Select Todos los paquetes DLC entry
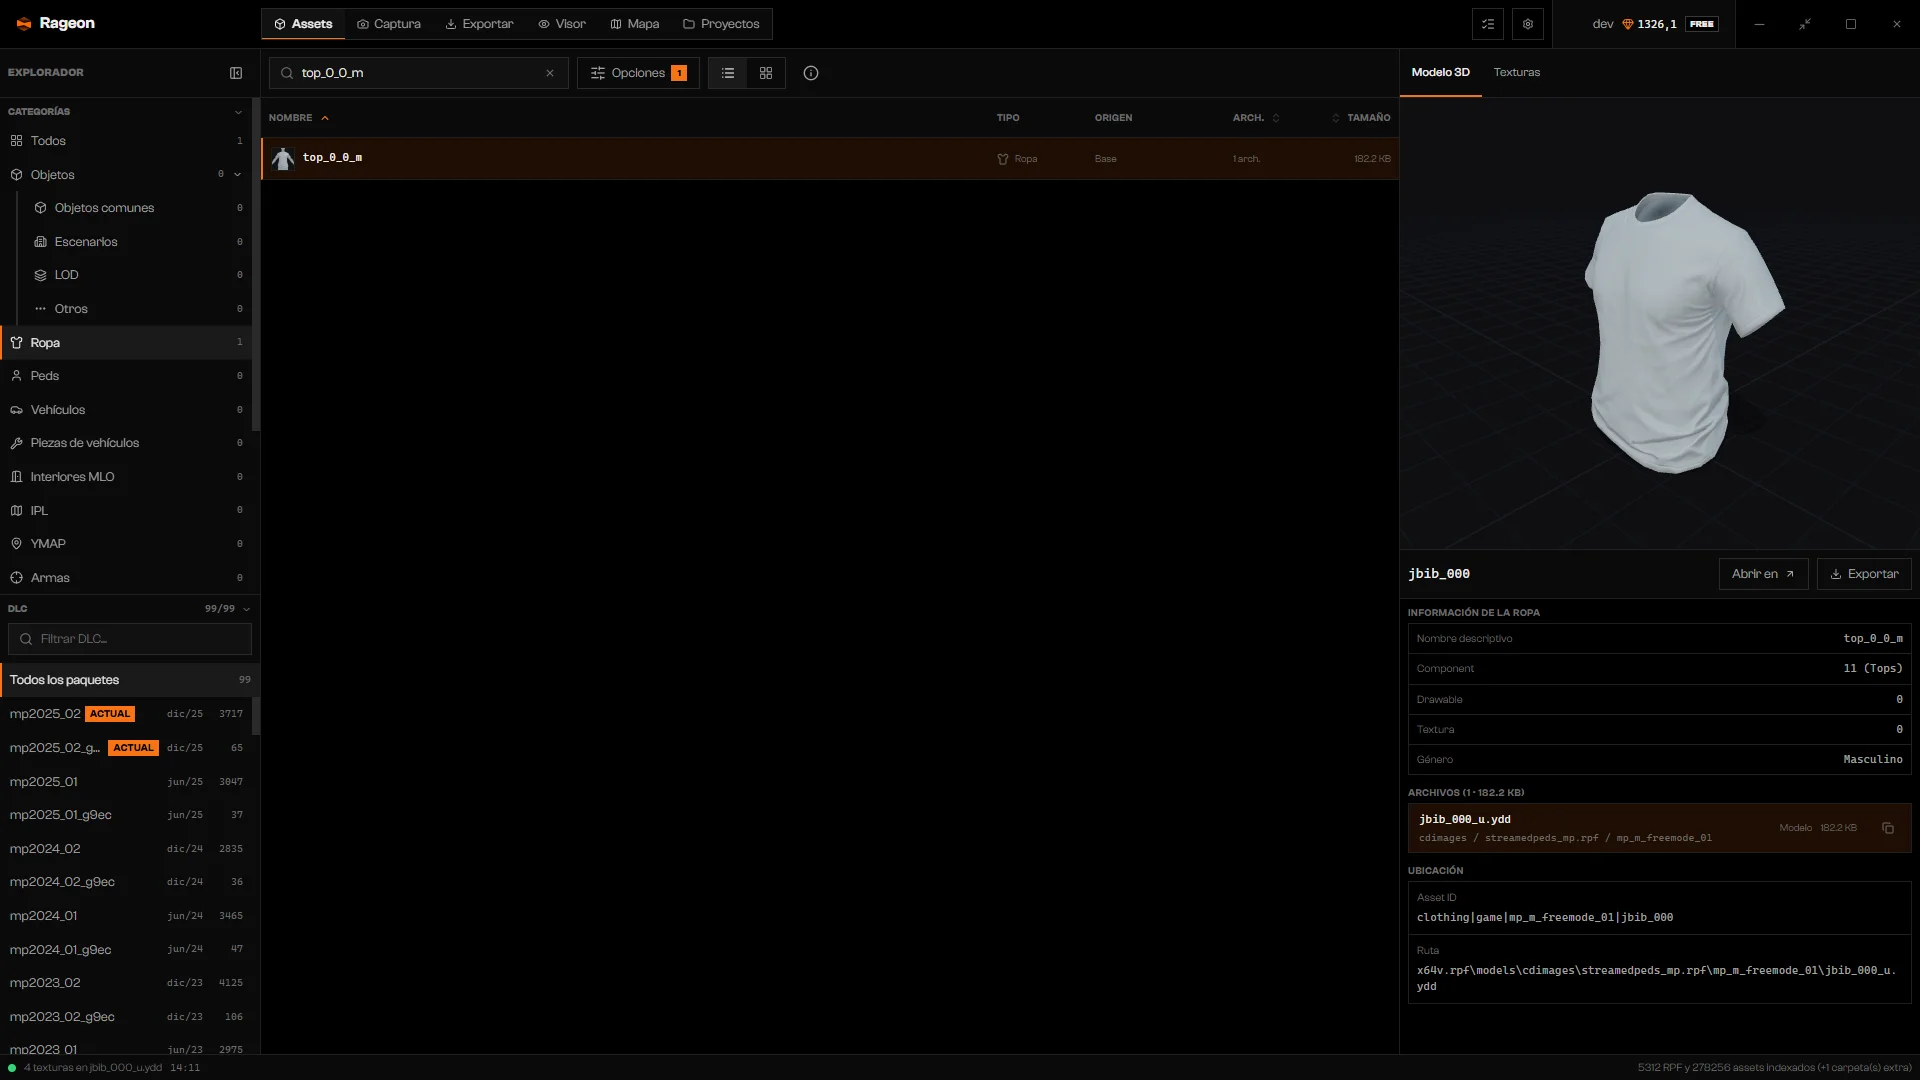The width and height of the screenshot is (1920, 1080). [128, 680]
